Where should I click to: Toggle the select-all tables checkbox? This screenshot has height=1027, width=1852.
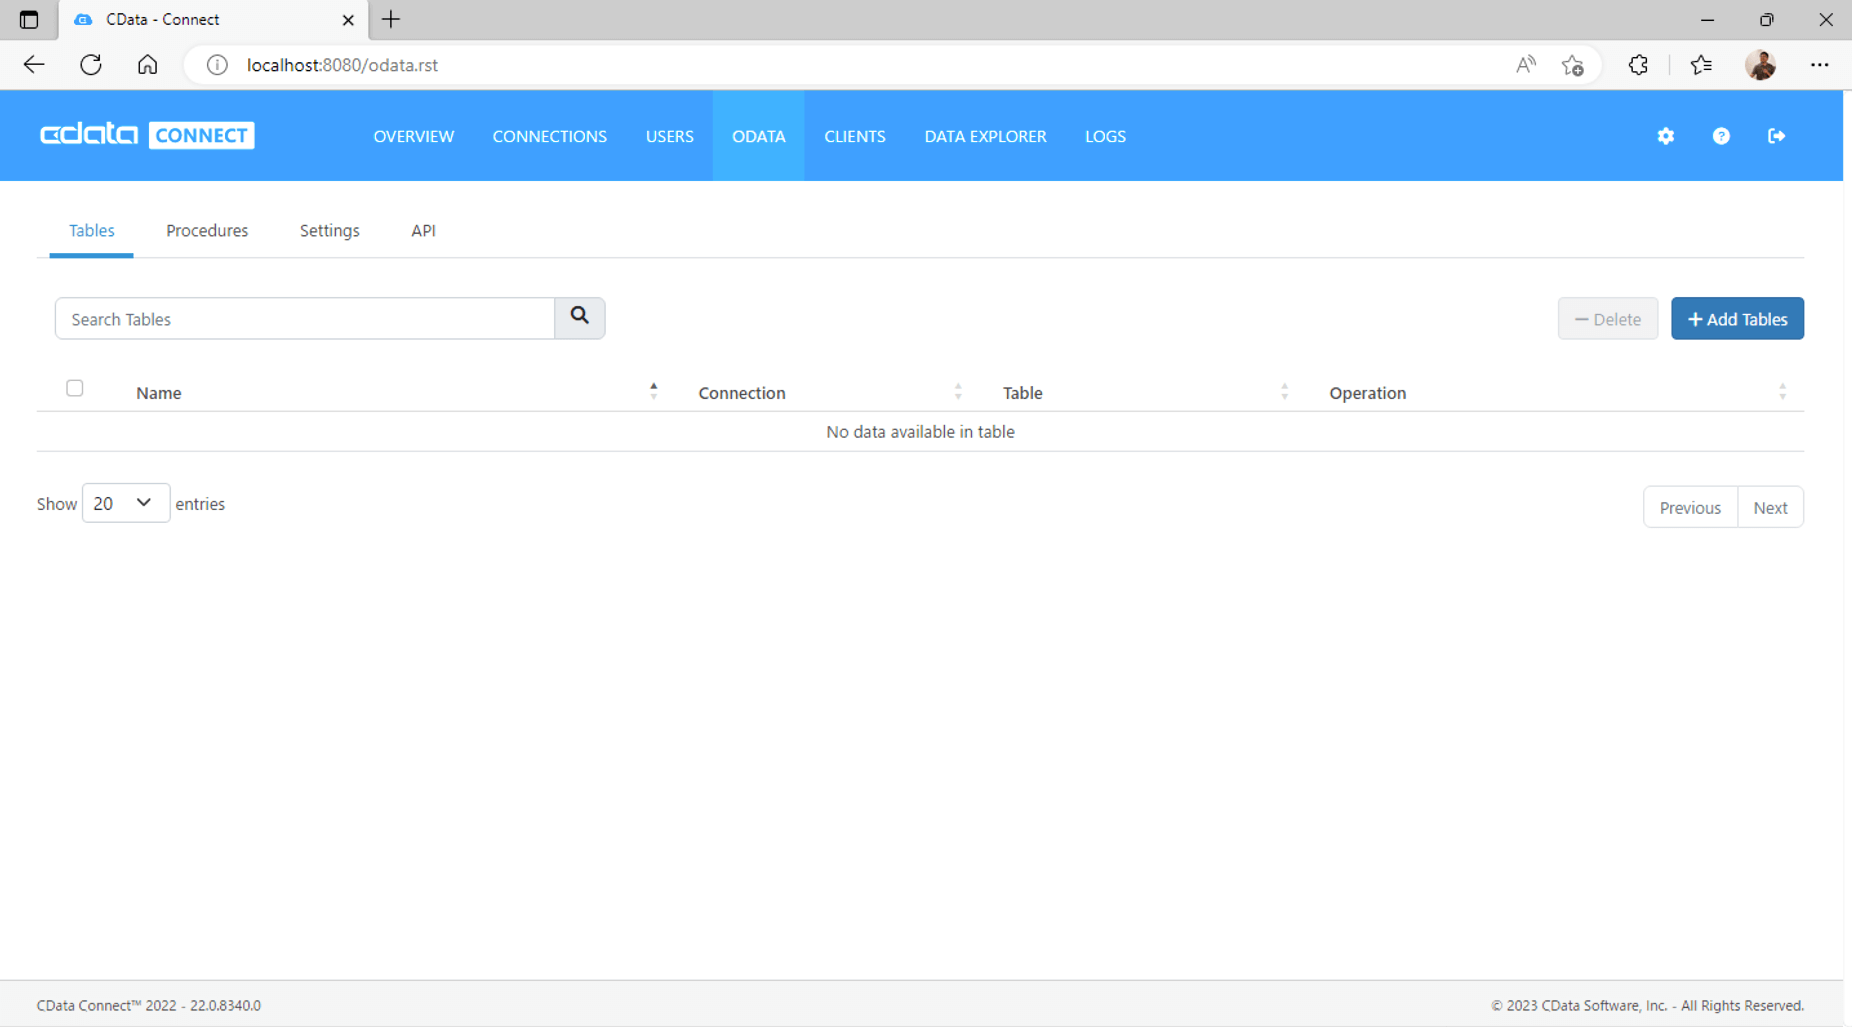pos(75,388)
